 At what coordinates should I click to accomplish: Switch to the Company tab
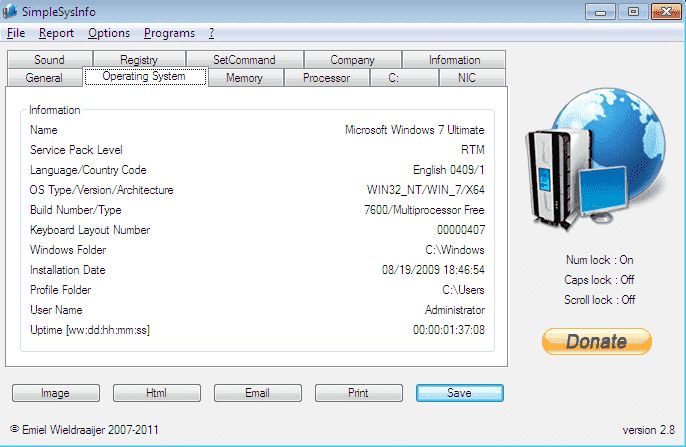tap(352, 59)
